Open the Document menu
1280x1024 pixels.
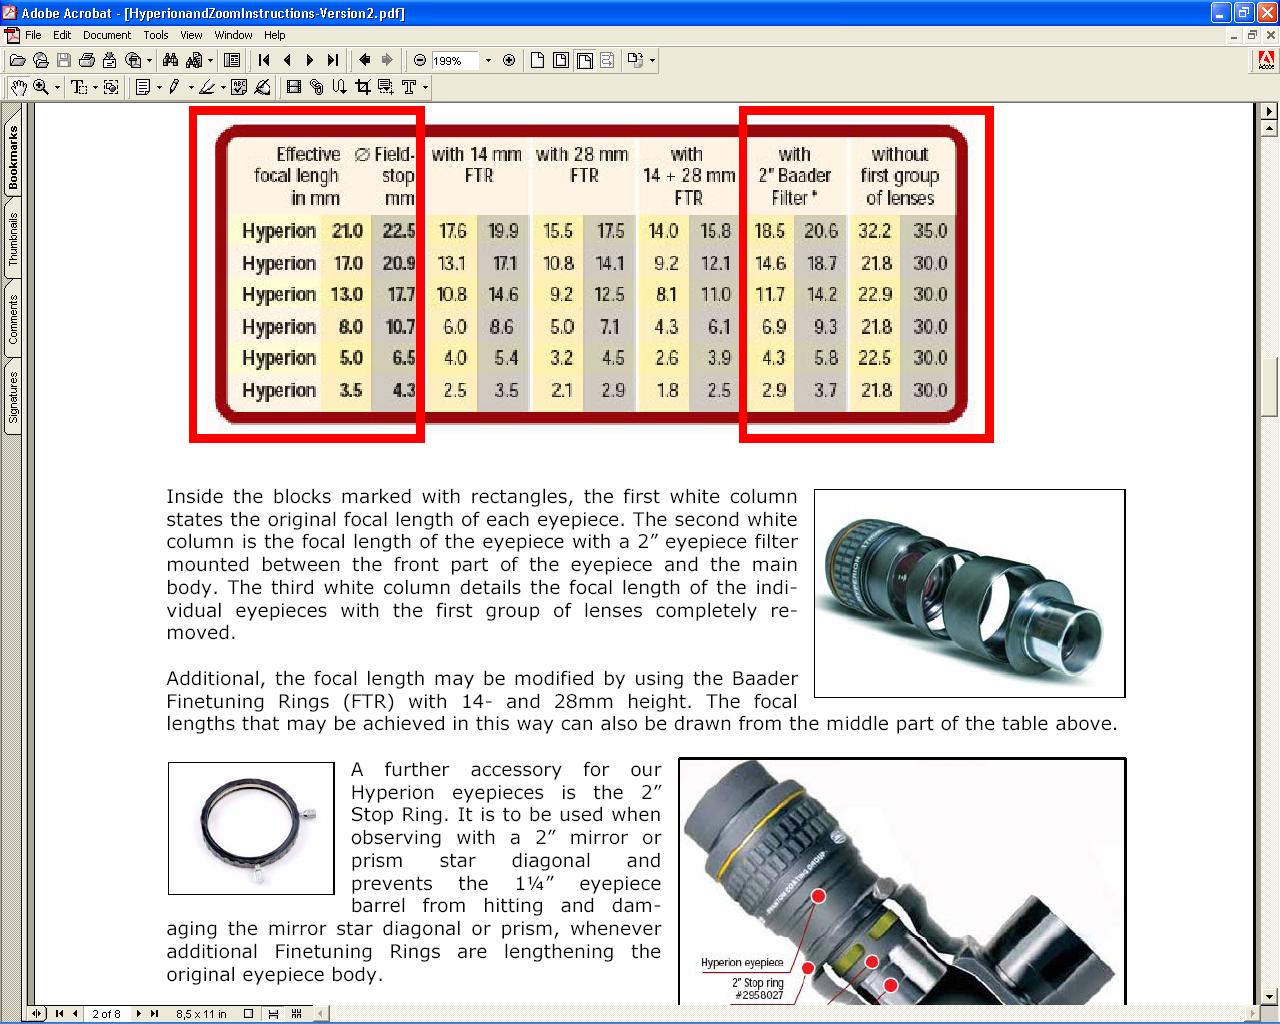[106, 35]
